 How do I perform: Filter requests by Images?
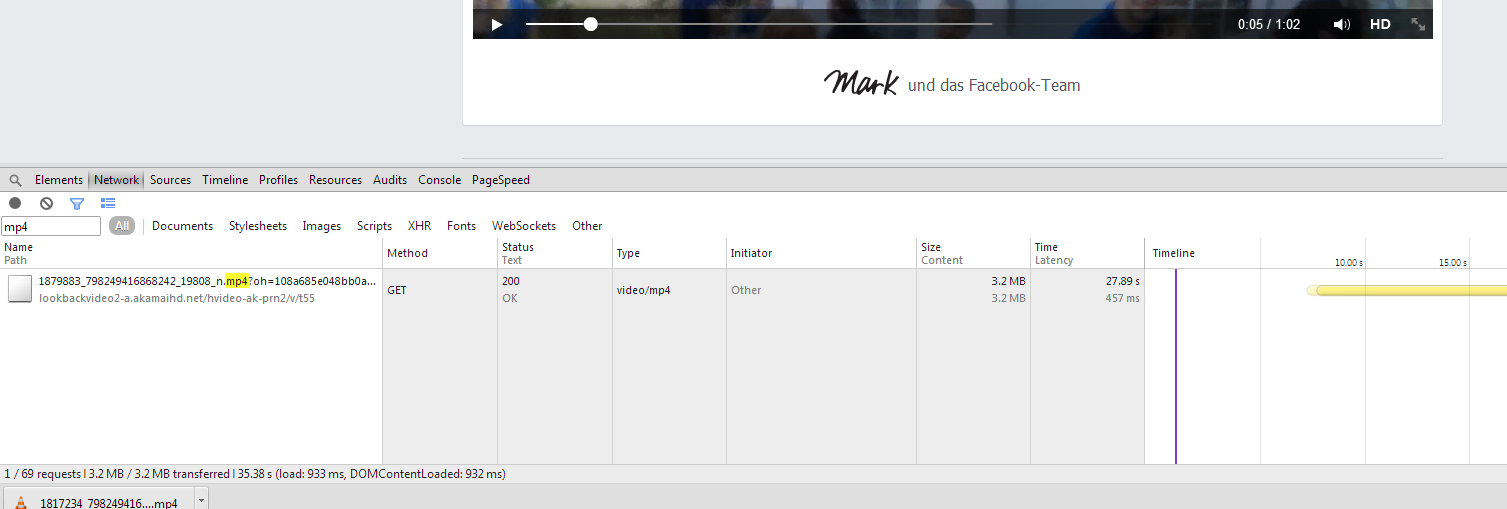(322, 226)
